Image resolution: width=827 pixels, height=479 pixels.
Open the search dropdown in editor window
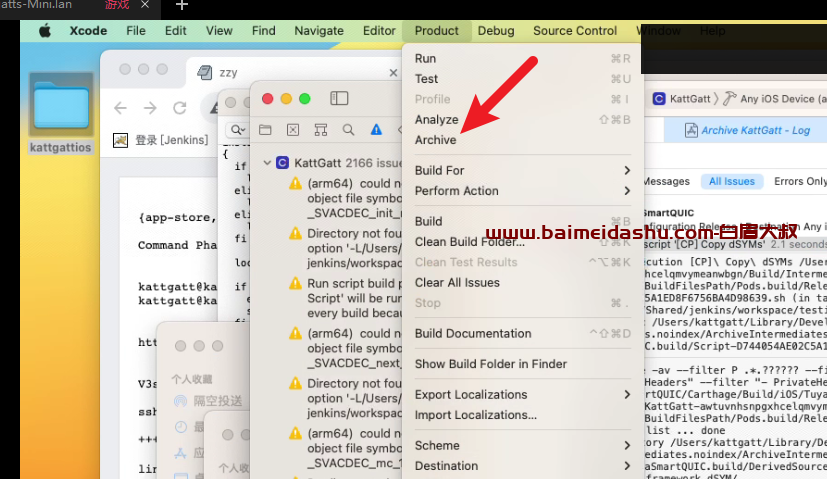tap(238, 130)
